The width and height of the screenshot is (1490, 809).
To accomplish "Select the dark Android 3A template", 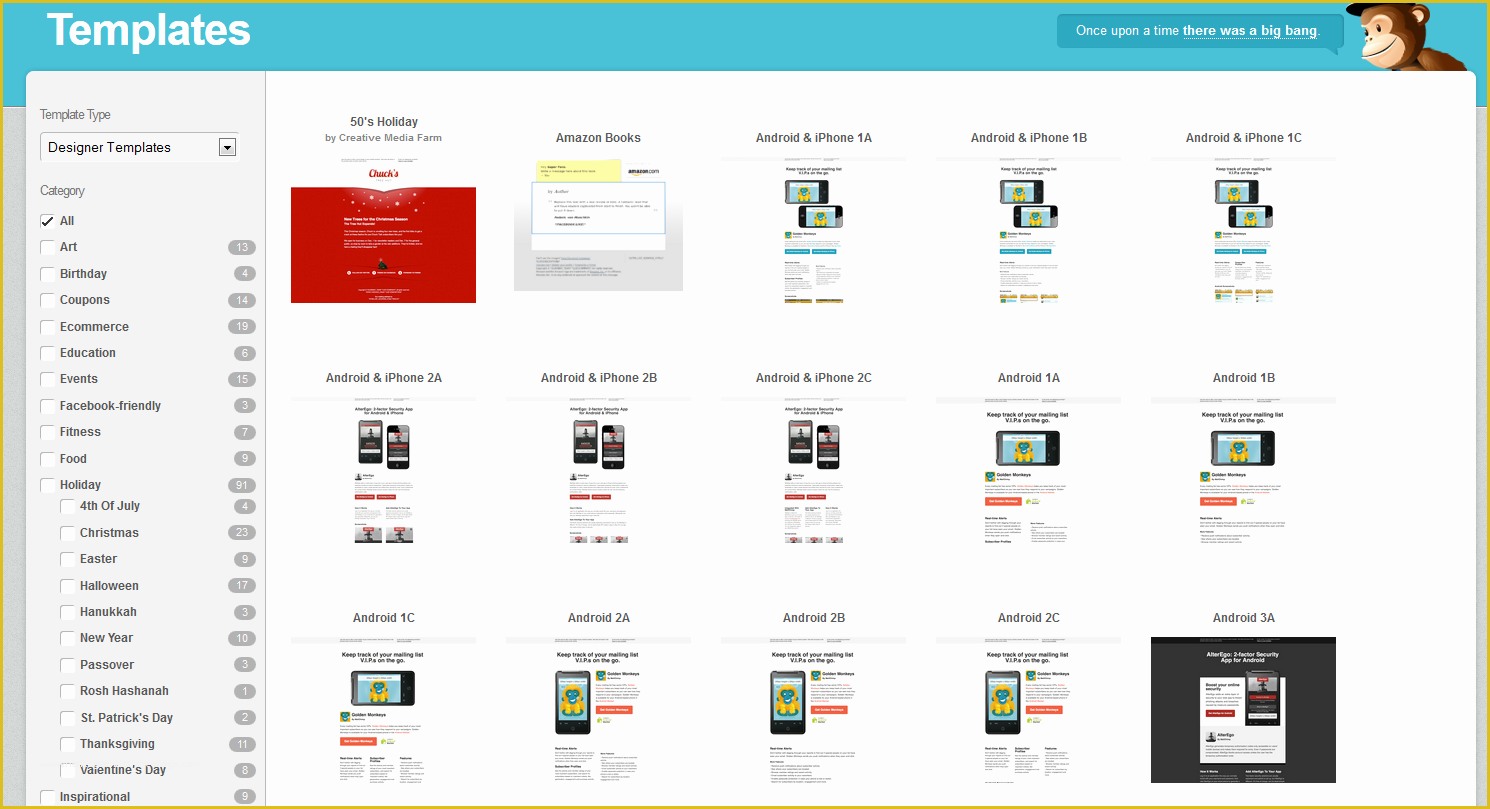I will pos(1243,710).
